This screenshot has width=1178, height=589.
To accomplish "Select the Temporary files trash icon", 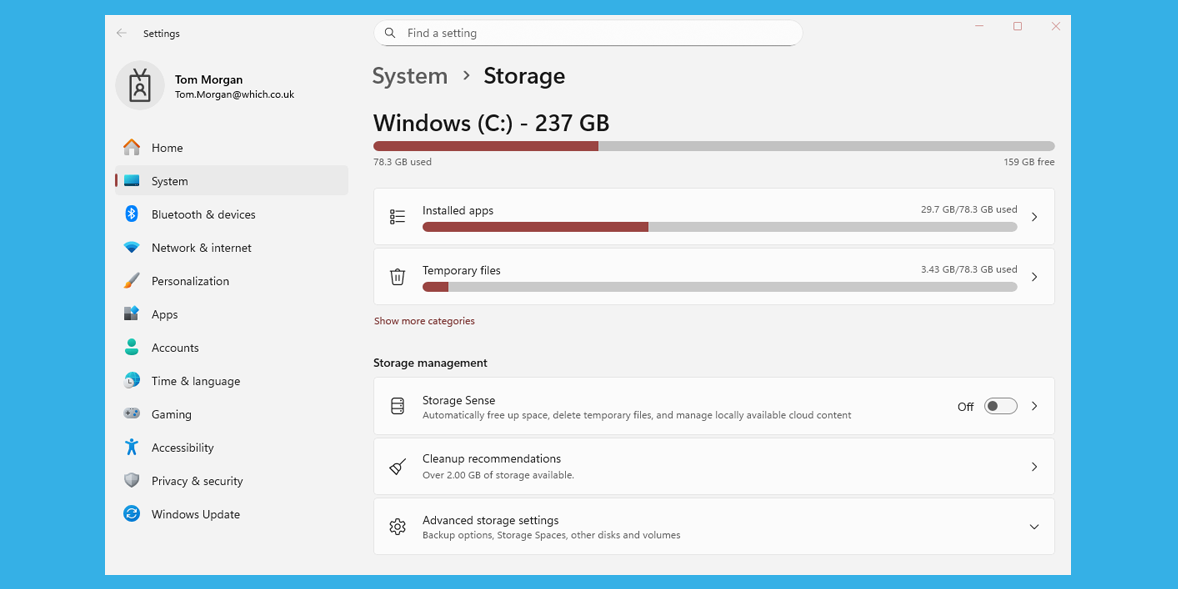I will [397, 277].
